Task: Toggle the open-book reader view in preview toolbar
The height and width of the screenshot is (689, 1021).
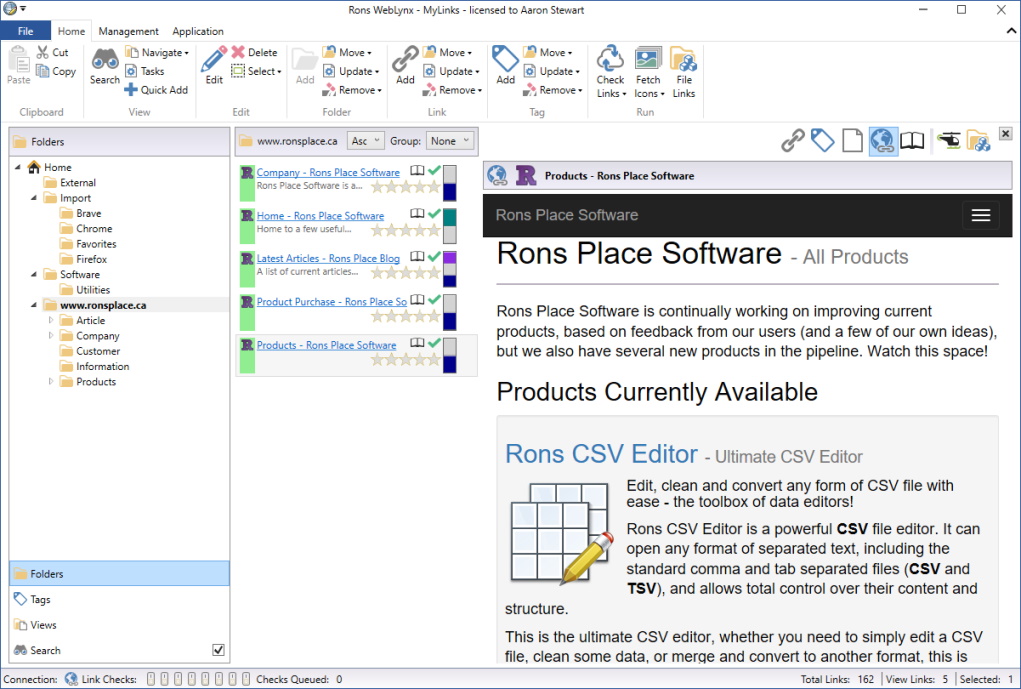Action: click(x=912, y=140)
